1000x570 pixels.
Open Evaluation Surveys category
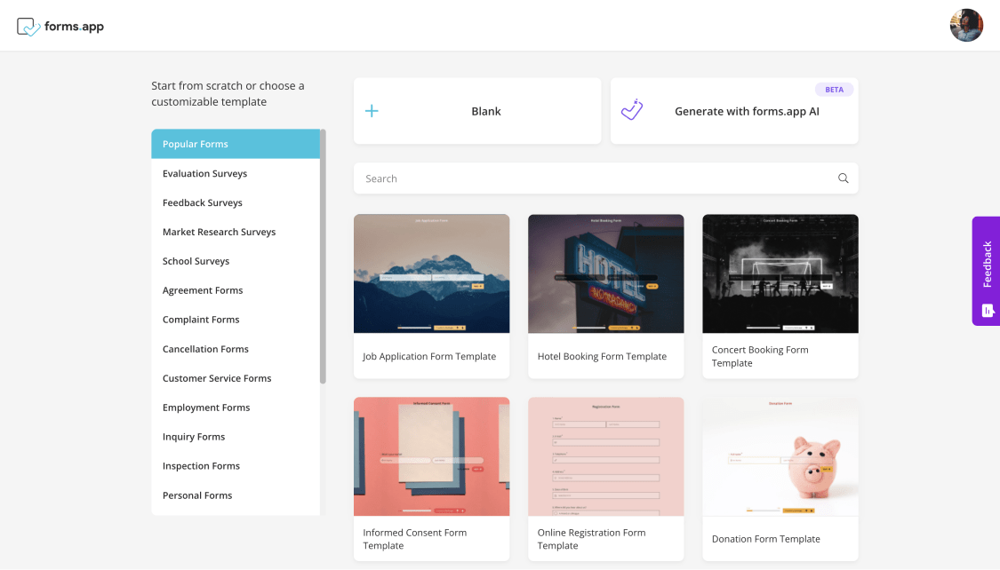205,173
